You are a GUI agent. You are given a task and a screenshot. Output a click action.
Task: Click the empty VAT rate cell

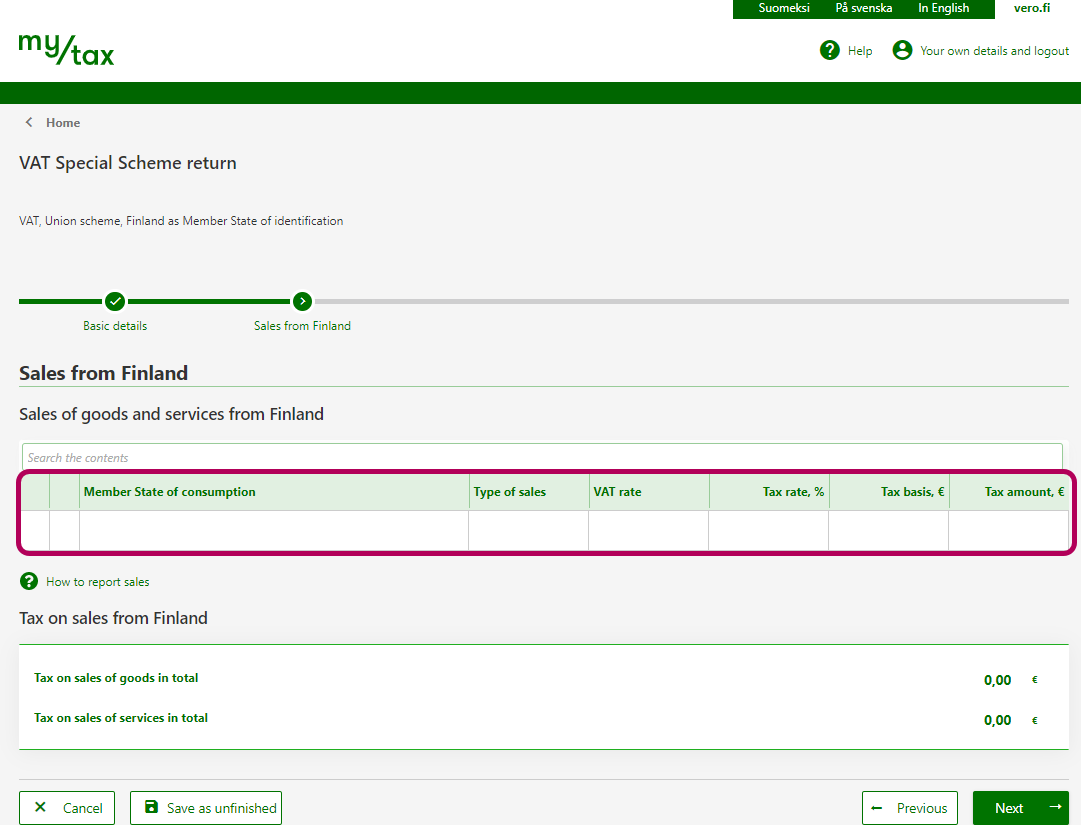point(648,531)
